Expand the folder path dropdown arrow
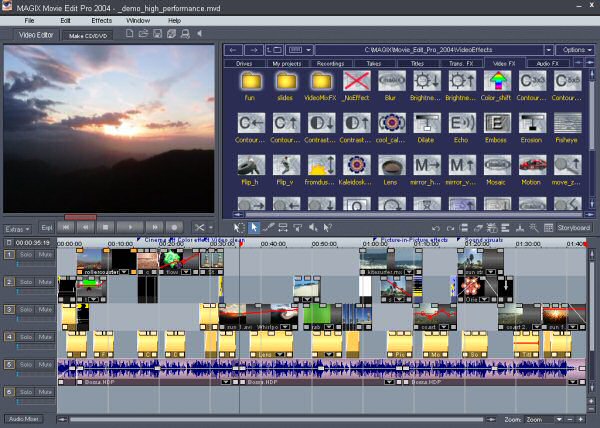Screen dimensions: 600x428 pyautogui.click(x=549, y=50)
